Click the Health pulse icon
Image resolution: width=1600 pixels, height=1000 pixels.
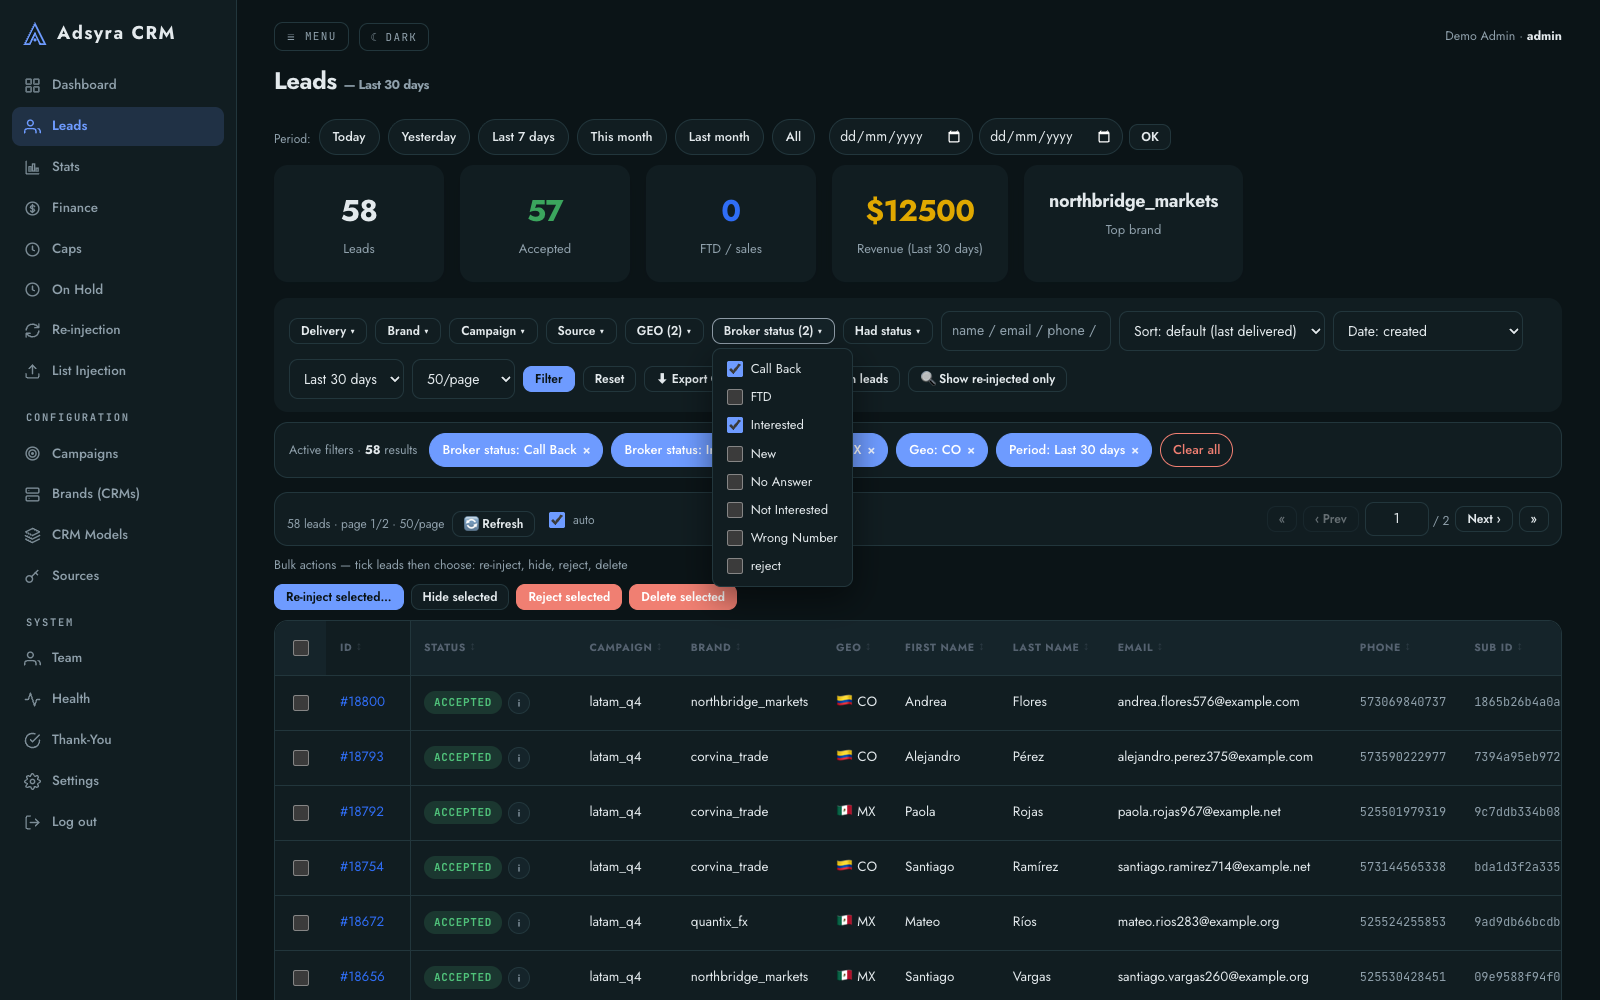tap(32, 699)
